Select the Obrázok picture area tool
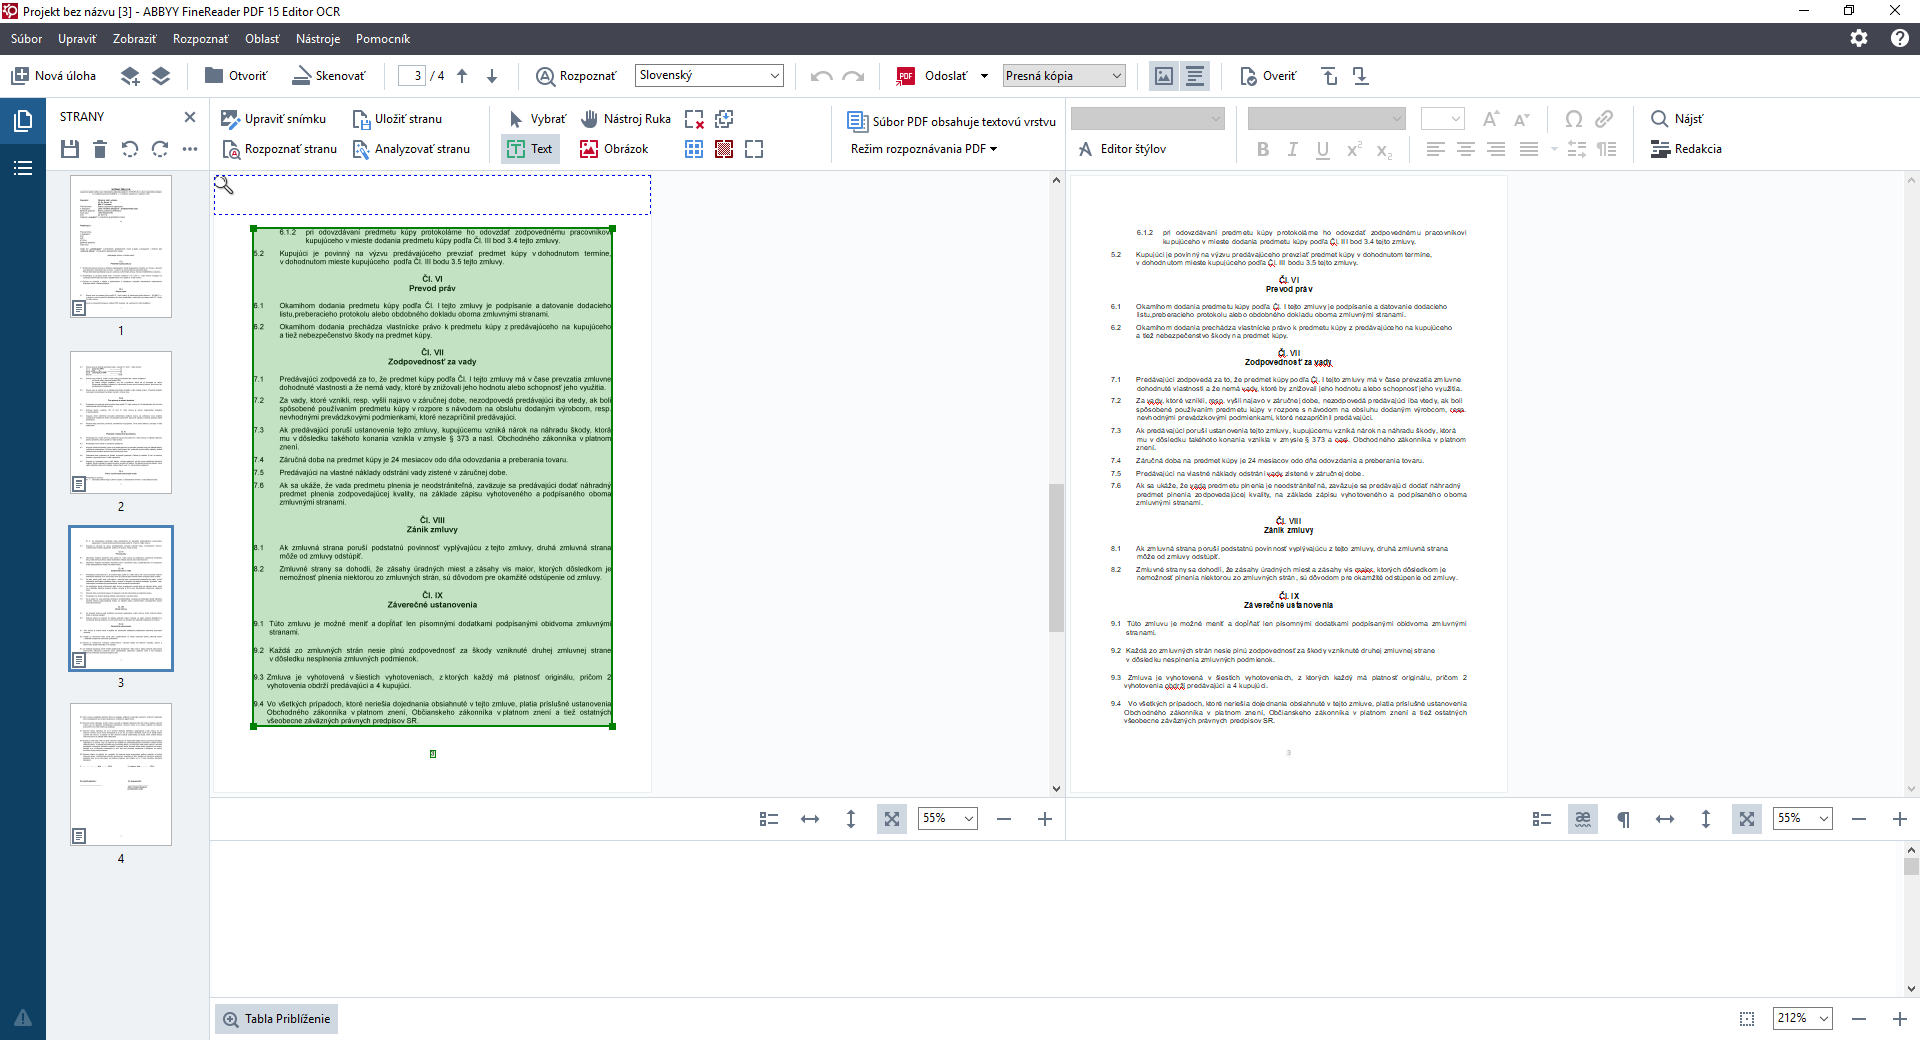This screenshot has height=1040, width=1920. (x=614, y=149)
